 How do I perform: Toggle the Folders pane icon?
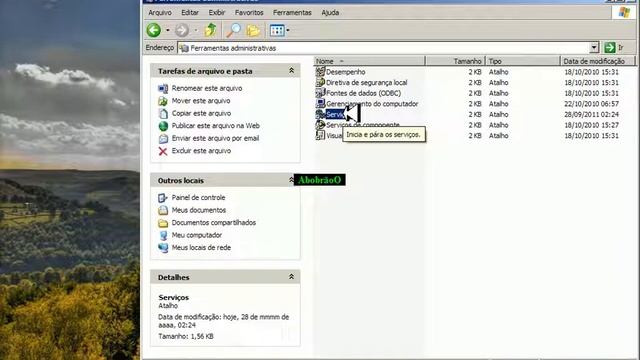253,30
